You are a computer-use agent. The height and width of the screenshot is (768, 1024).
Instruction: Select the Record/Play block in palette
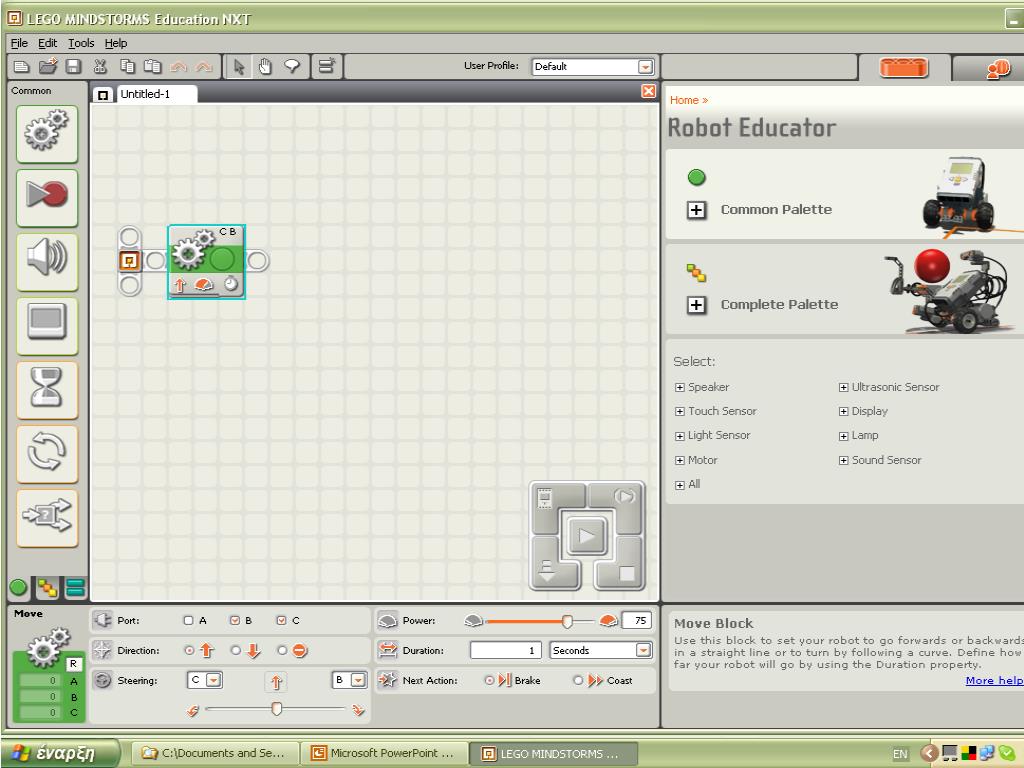[x=47, y=197]
